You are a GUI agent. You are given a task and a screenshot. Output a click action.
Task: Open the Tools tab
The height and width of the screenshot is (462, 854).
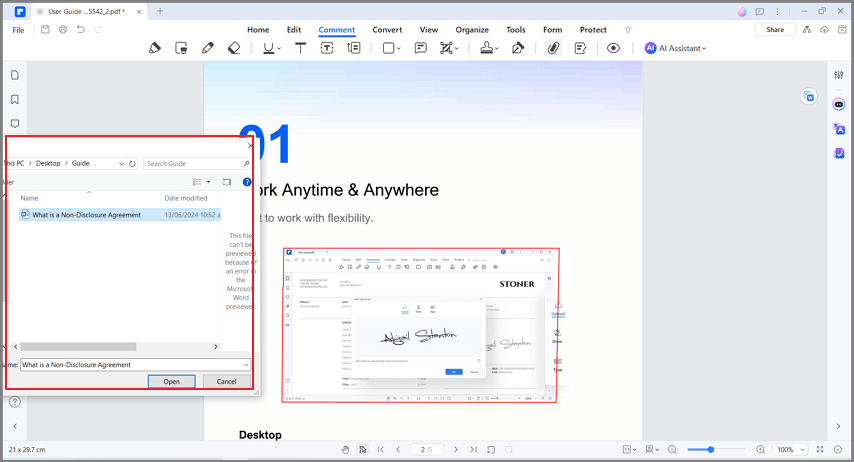tap(516, 30)
